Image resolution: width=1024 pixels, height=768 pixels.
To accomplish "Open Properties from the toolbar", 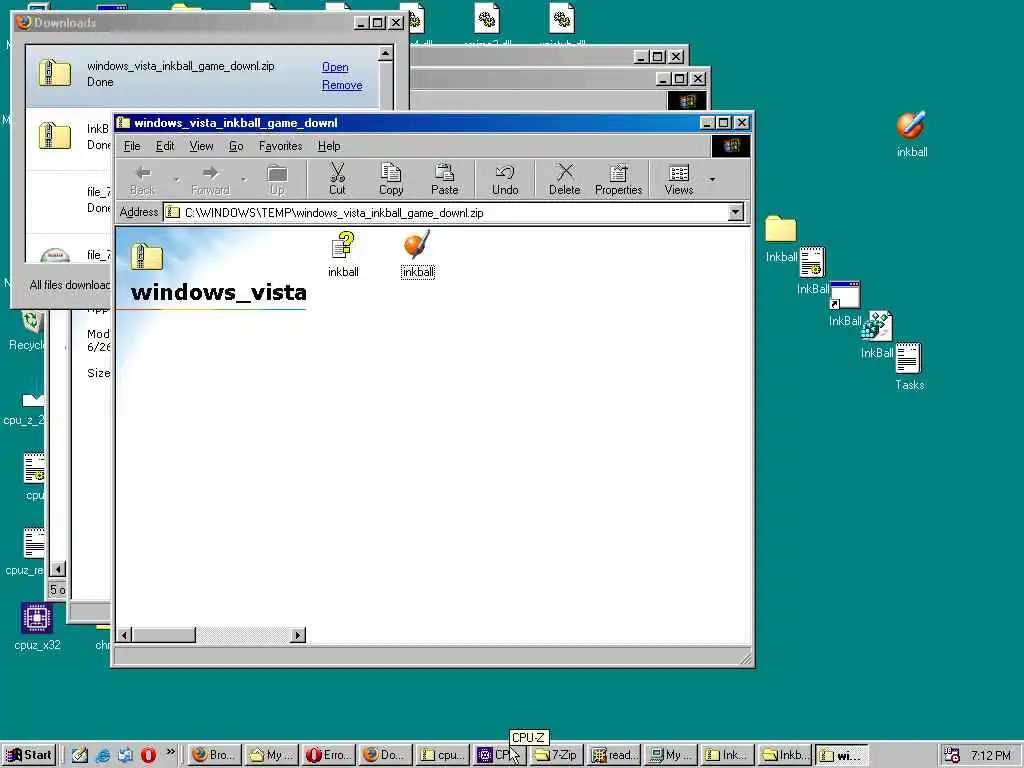I will coord(618,179).
